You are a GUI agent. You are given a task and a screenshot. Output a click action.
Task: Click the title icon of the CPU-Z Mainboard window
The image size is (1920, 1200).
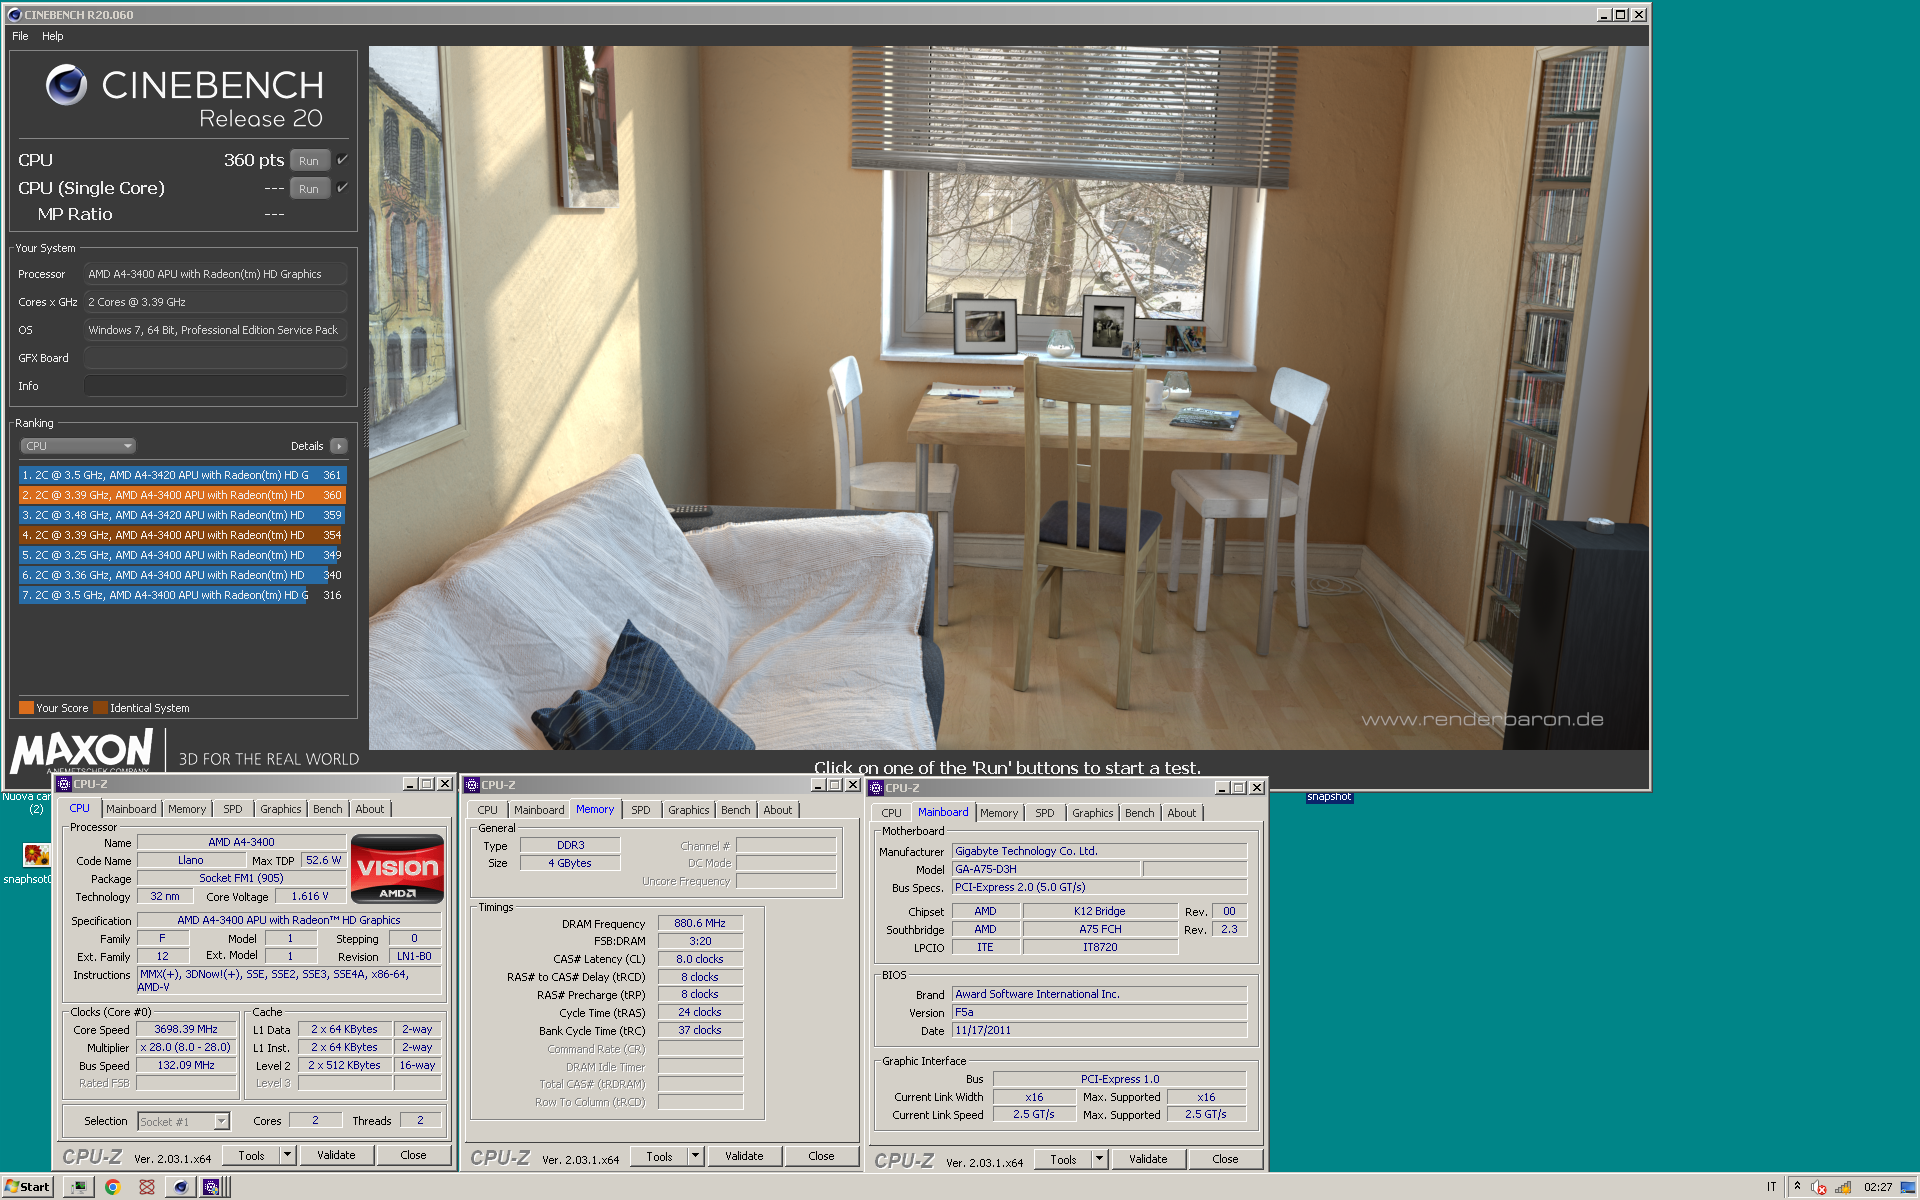tap(876, 788)
